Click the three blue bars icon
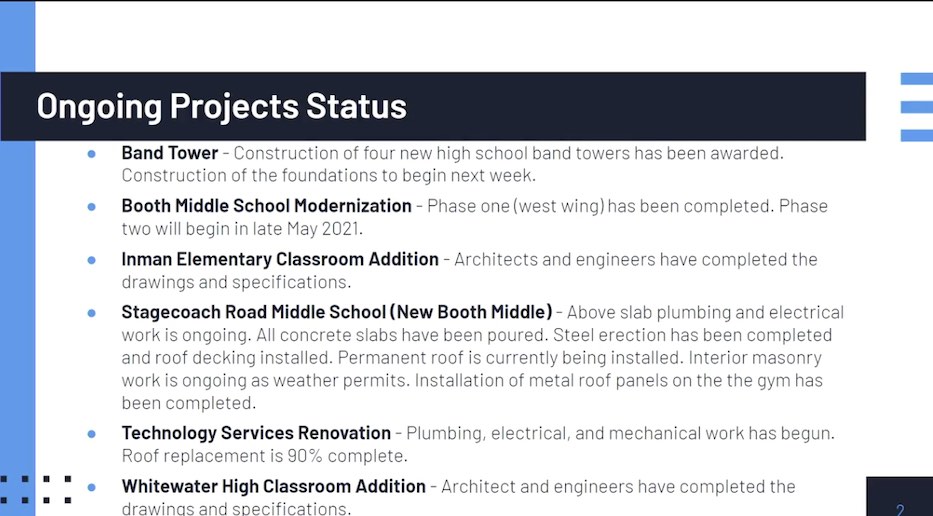 pyautogui.click(x=916, y=107)
